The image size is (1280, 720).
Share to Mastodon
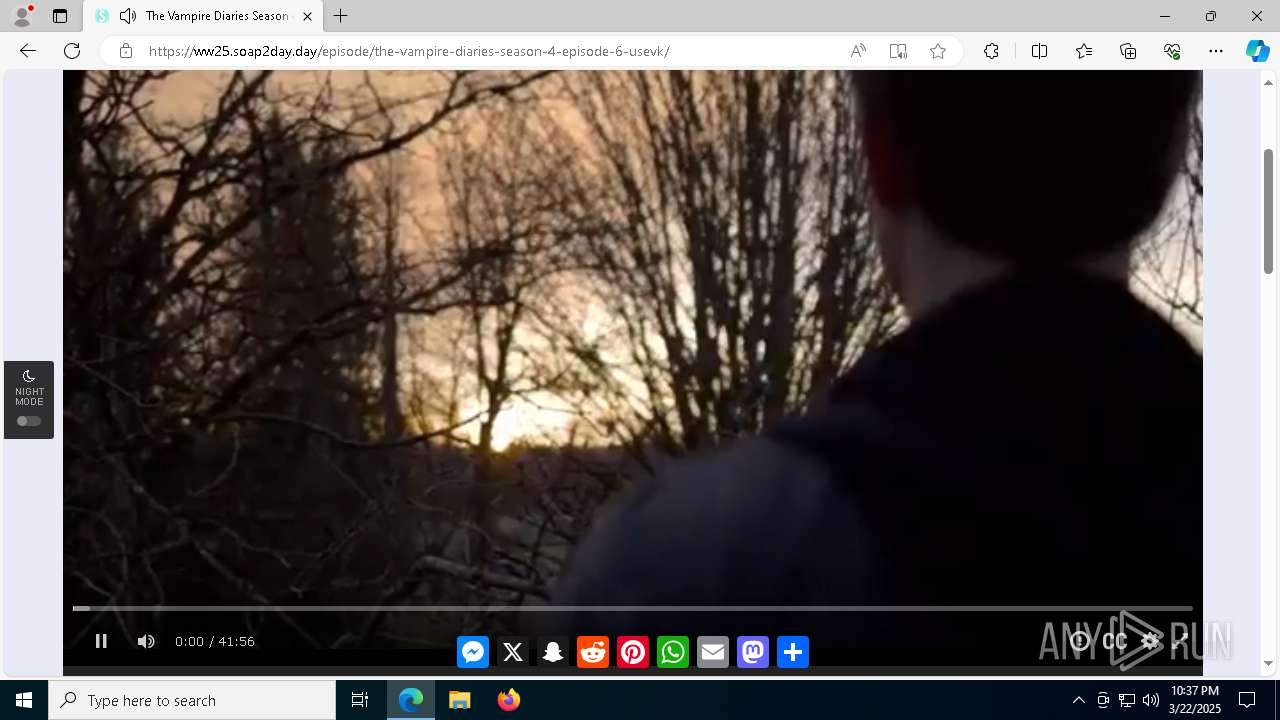coord(753,652)
